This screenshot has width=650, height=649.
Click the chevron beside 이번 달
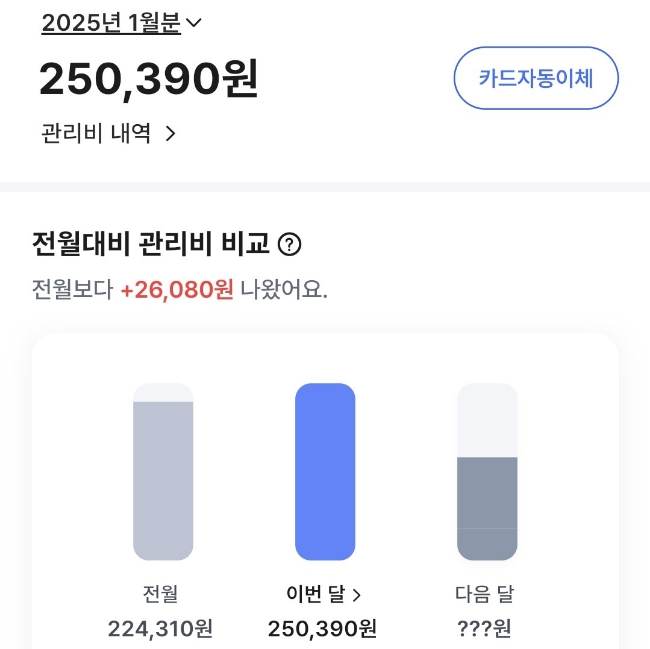pyautogui.click(x=357, y=595)
